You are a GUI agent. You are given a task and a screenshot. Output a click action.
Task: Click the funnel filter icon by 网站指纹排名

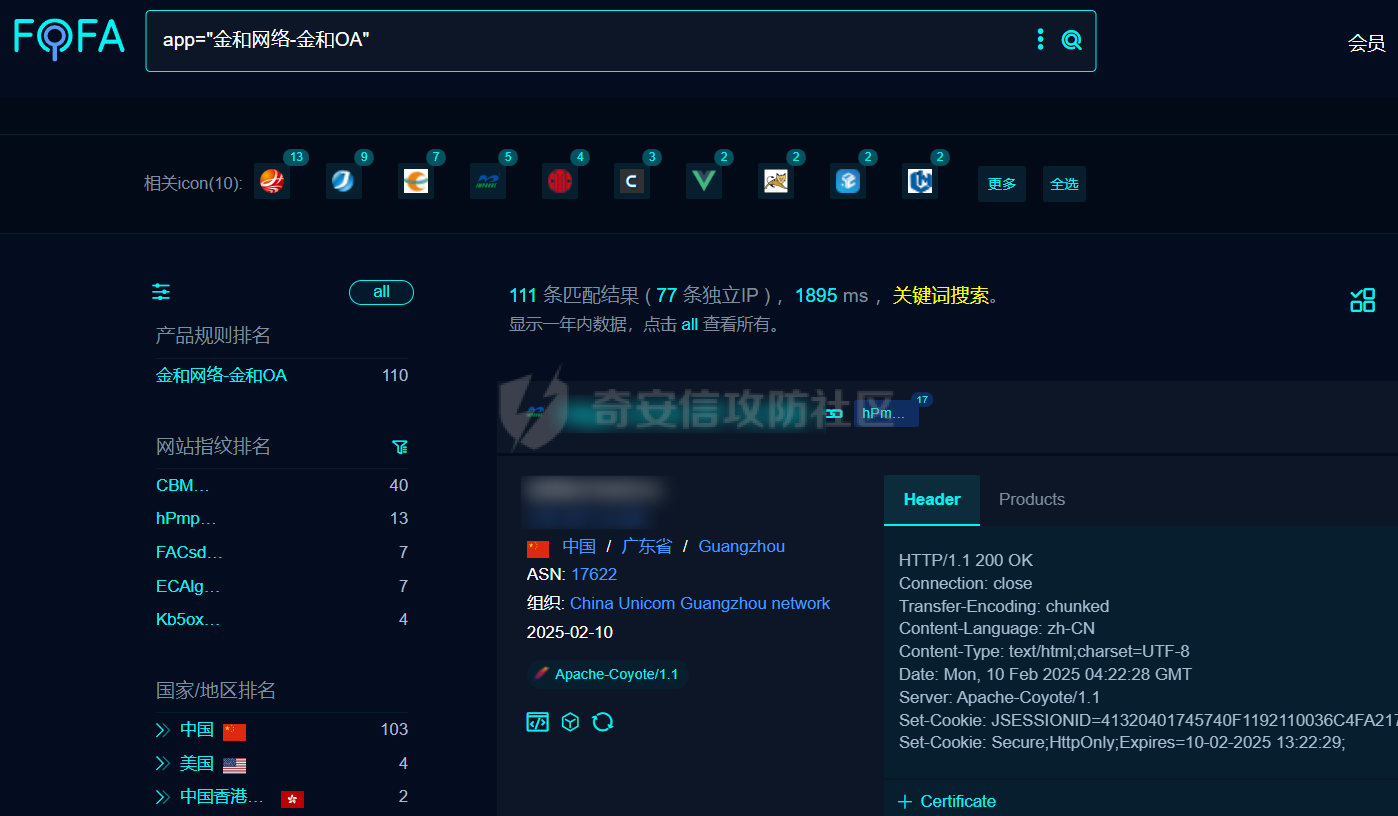[400, 447]
